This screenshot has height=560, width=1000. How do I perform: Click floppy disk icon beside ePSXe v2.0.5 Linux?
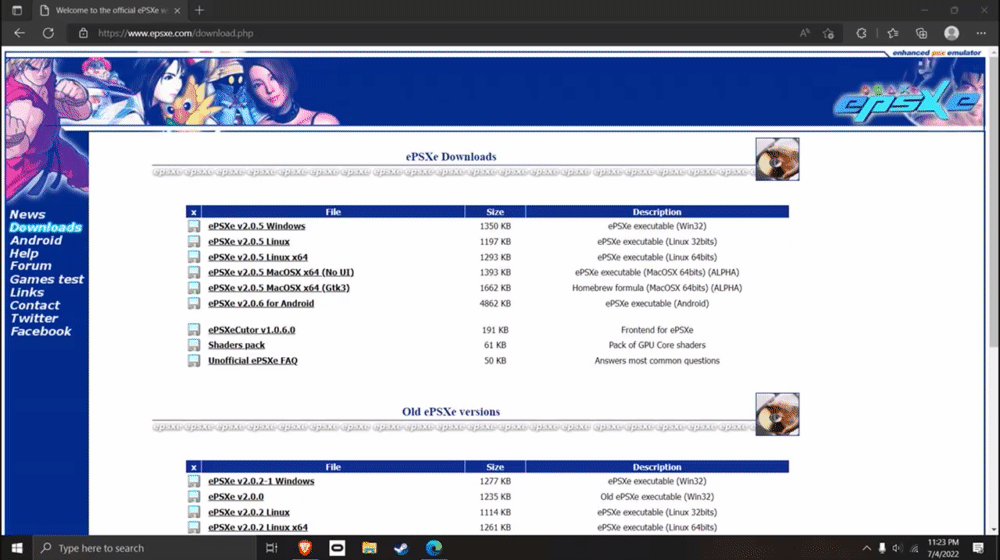click(194, 241)
